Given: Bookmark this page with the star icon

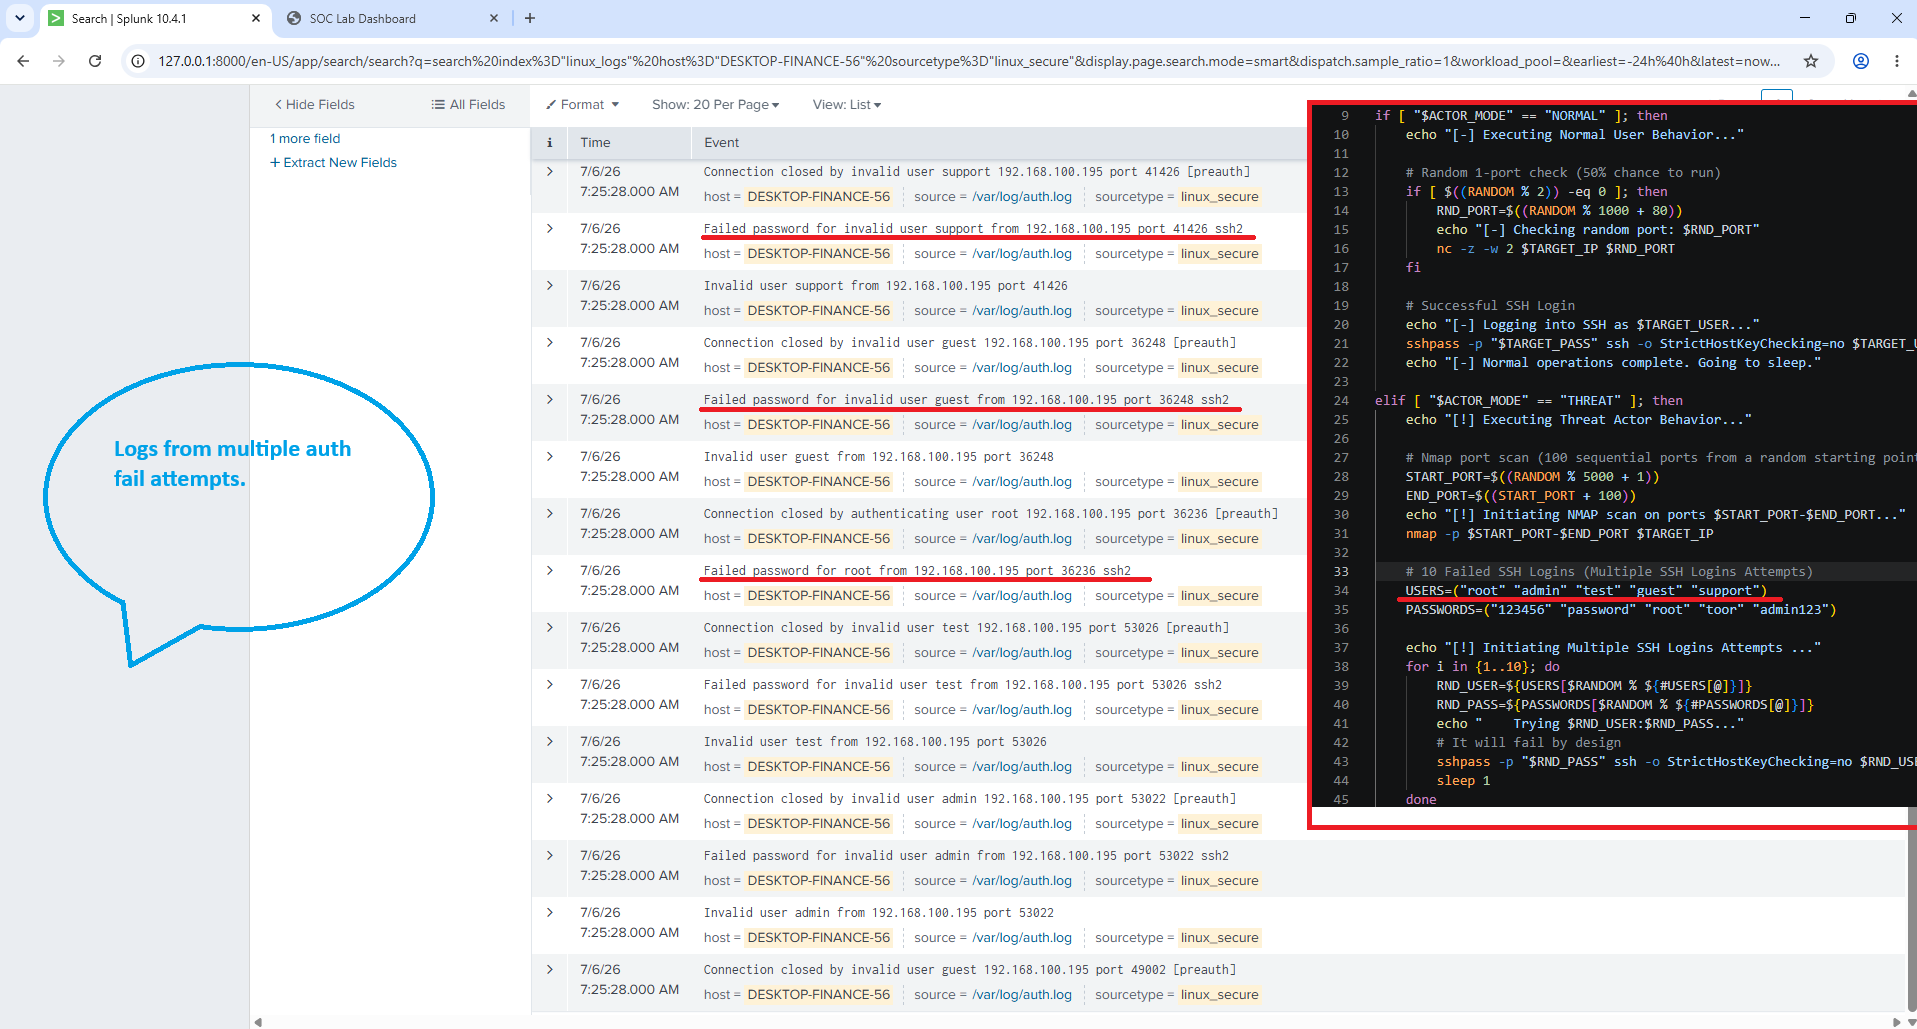Looking at the screenshot, I should pos(1810,61).
